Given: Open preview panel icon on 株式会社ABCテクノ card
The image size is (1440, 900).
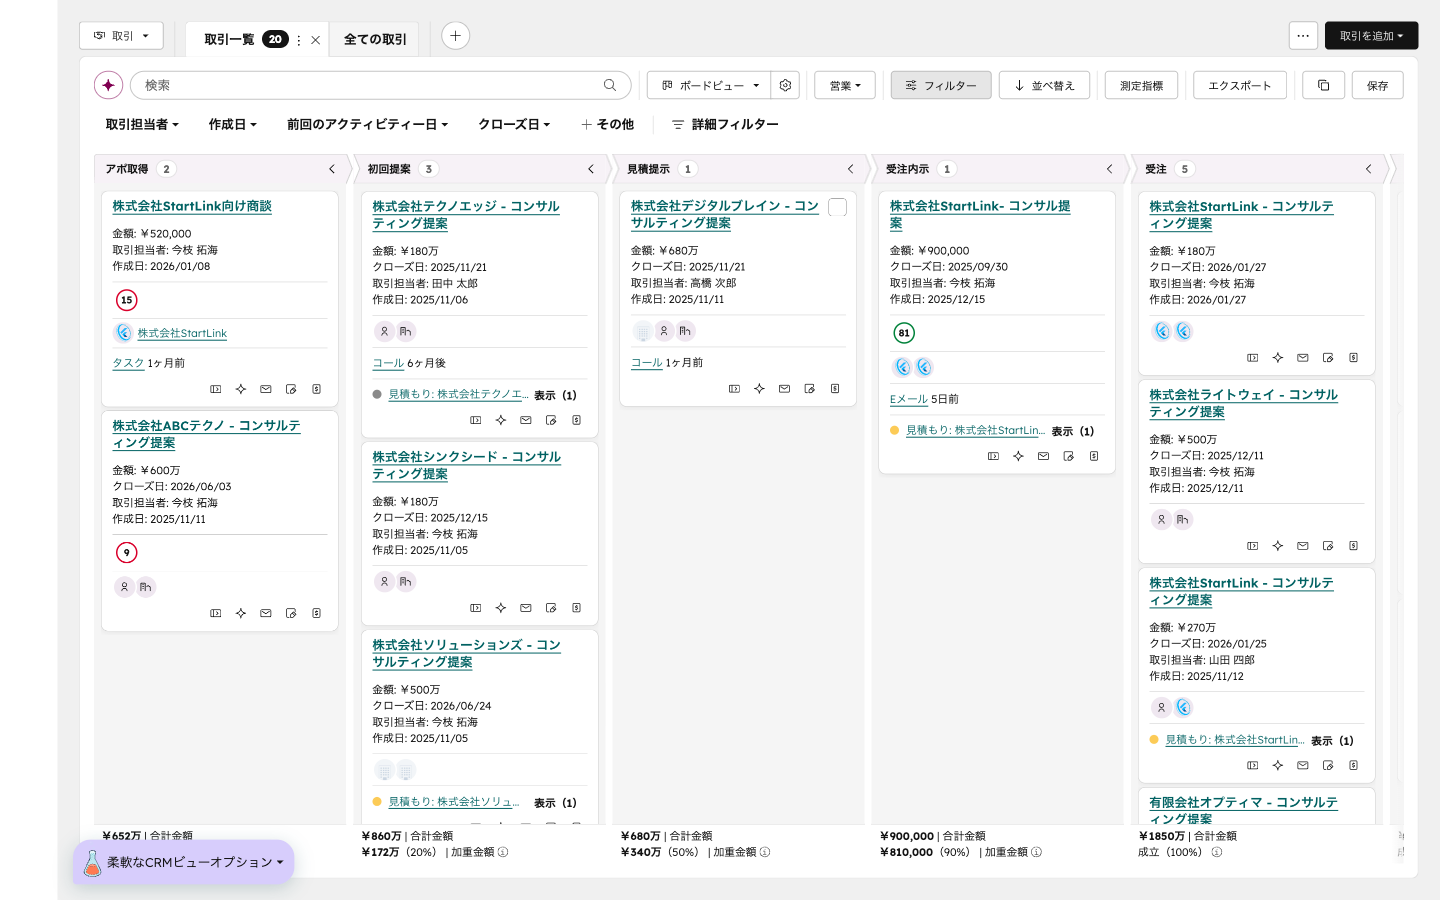Looking at the screenshot, I should click(x=215, y=613).
